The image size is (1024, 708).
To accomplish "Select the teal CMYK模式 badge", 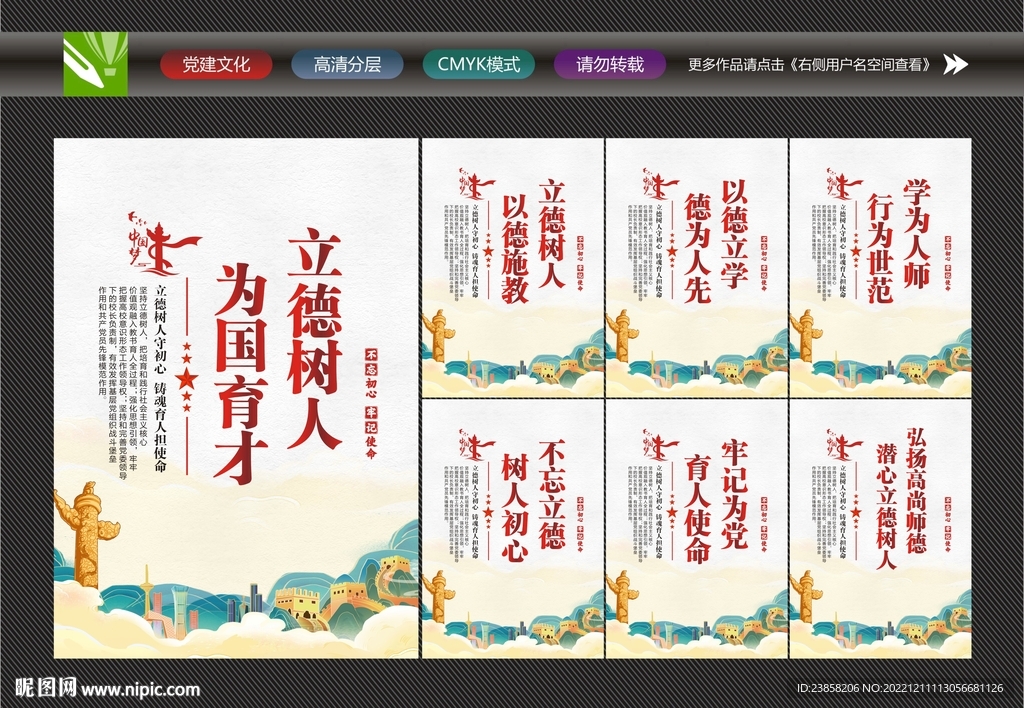I will click(479, 63).
